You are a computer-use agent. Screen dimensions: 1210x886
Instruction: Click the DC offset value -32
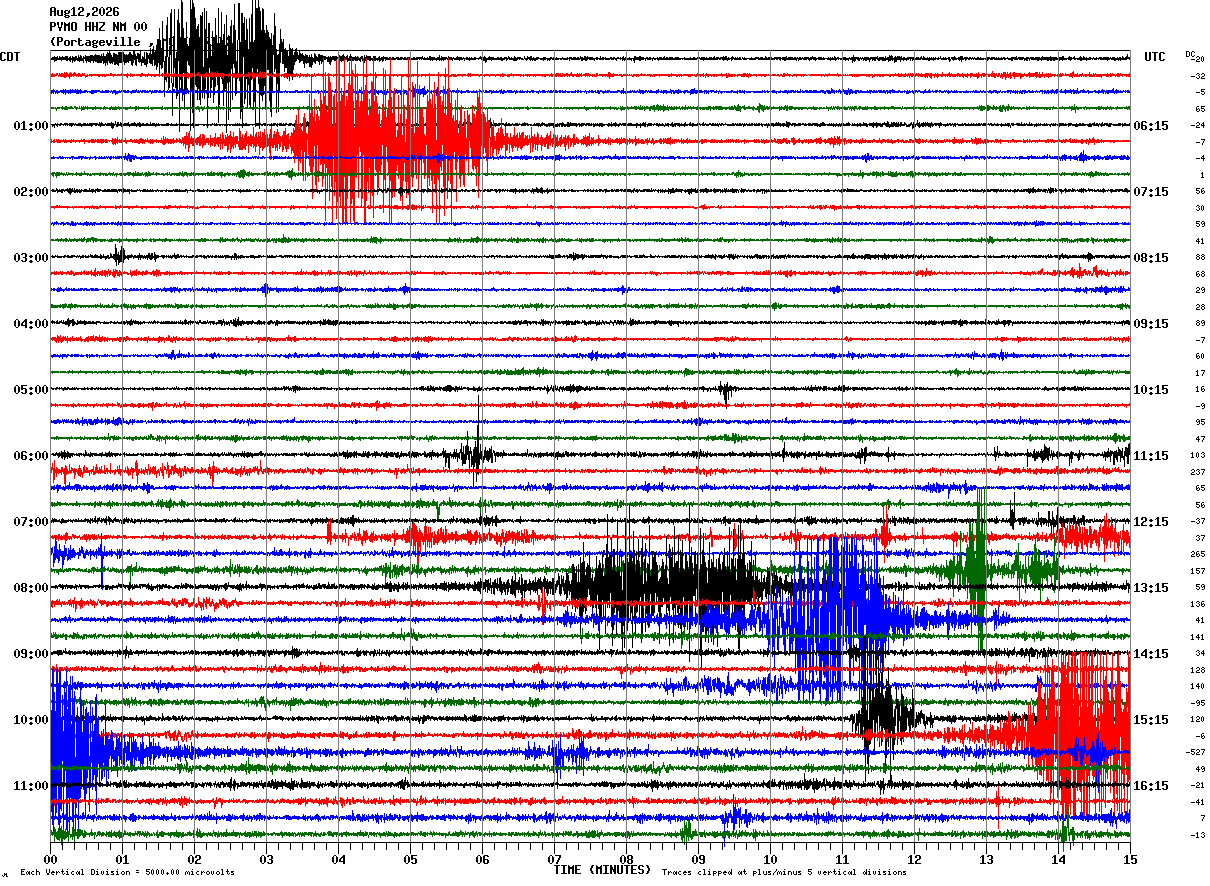pos(1198,76)
